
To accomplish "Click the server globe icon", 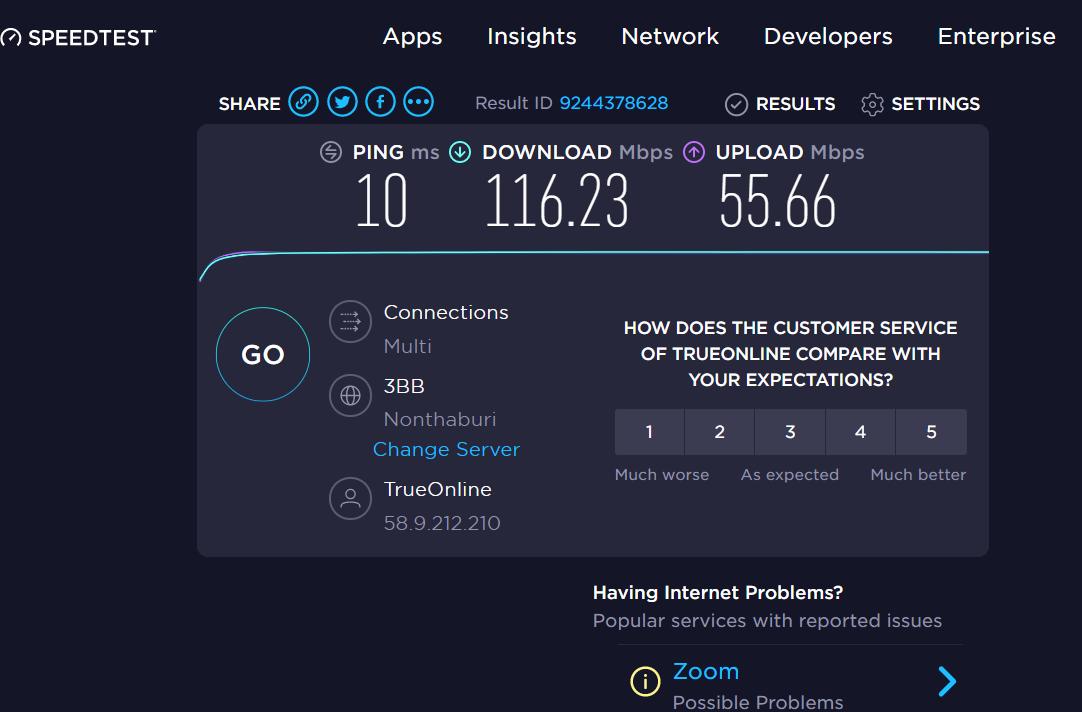I will (x=351, y=395).
